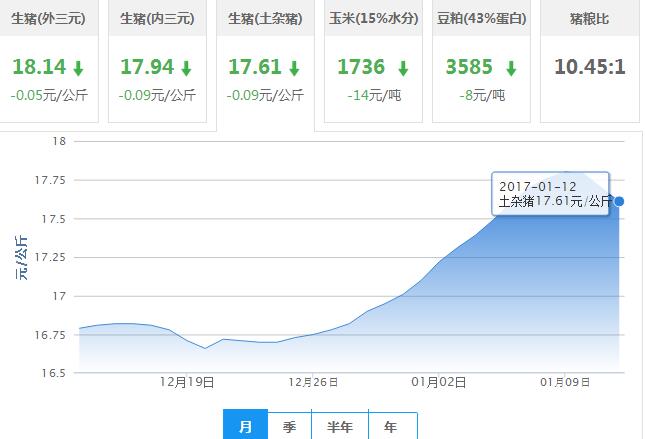Click the 12月26日 axis label
Viewport: 645px width, 439px height.
click(313, 382)
